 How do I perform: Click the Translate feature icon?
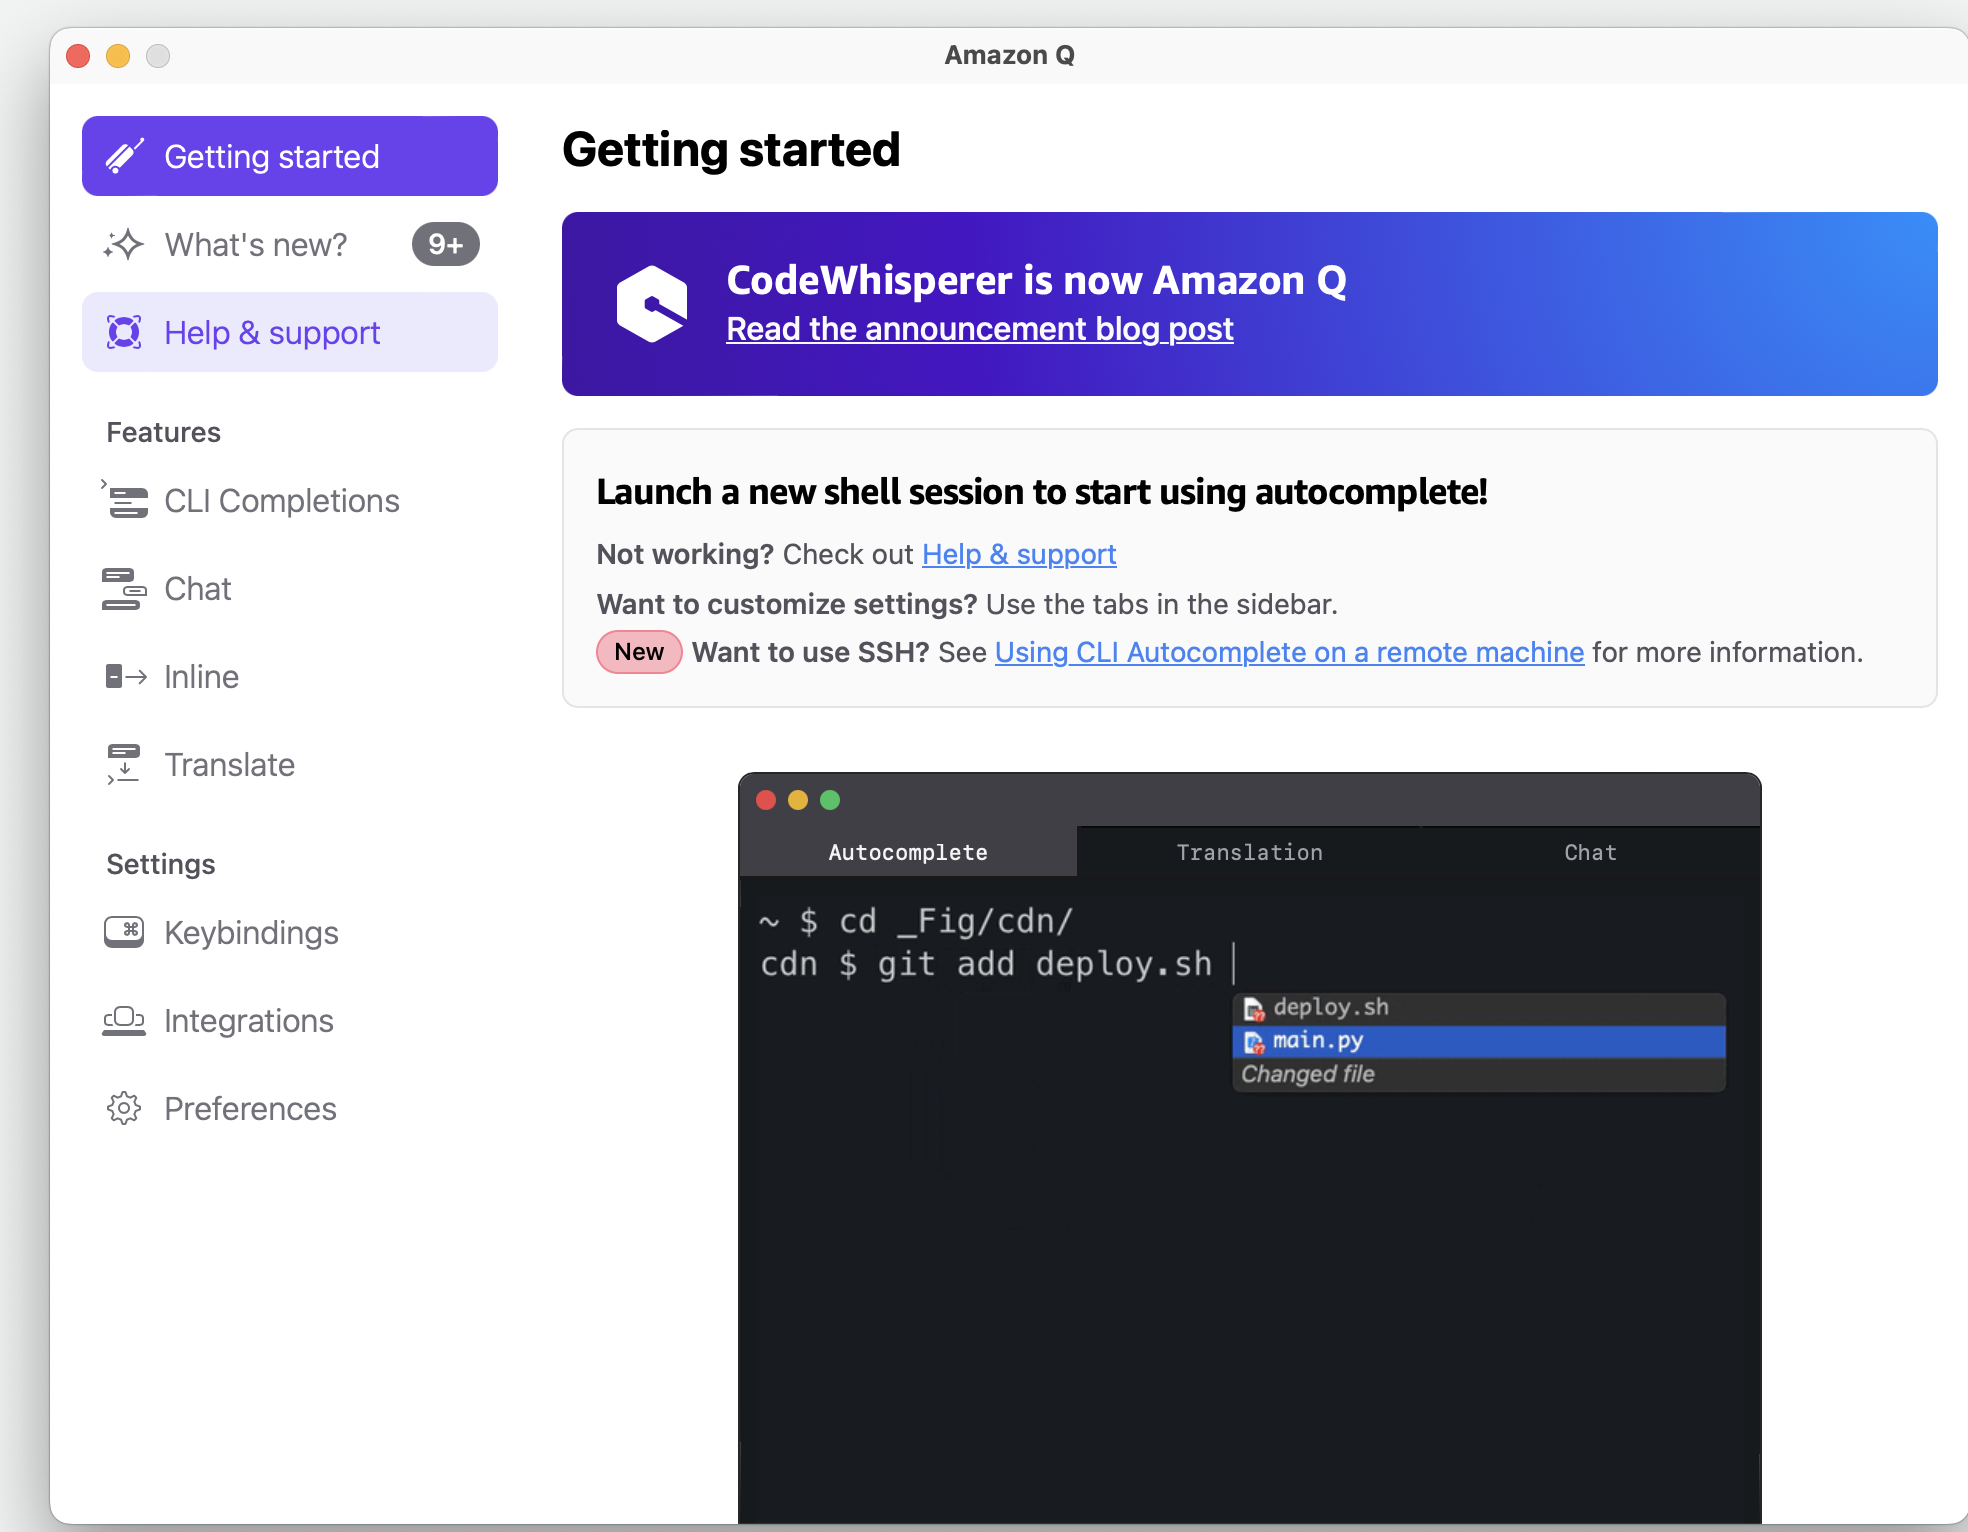pyautogui.click(x=123, y=764)
